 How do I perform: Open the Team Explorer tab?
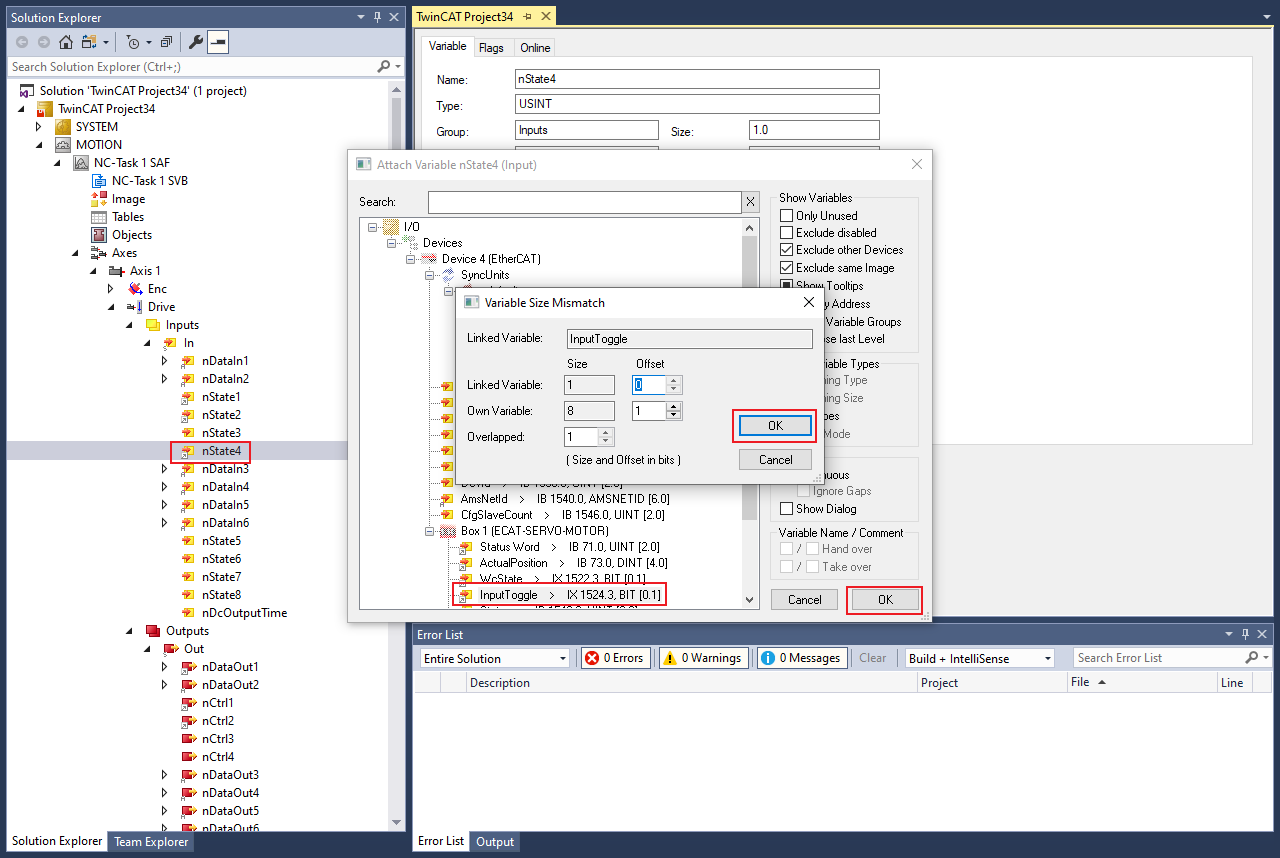coord(150,842)
